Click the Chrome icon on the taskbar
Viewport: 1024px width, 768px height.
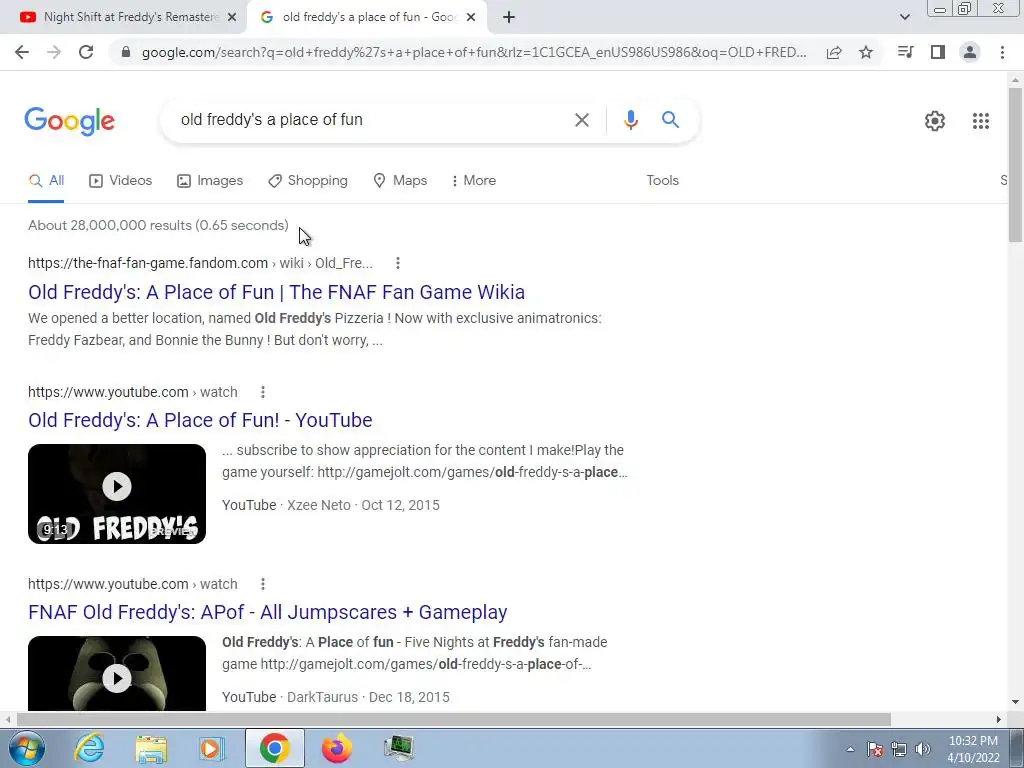274,748
